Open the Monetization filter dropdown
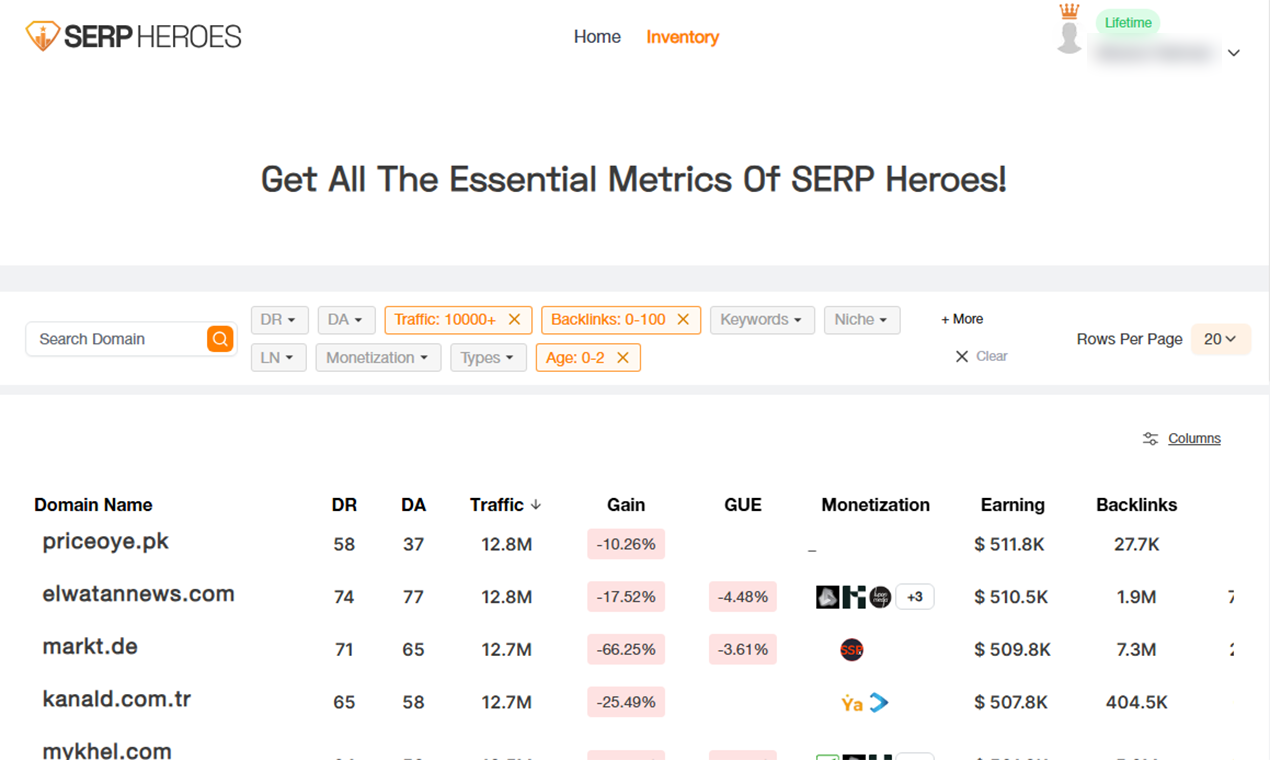 click(378, 358)
